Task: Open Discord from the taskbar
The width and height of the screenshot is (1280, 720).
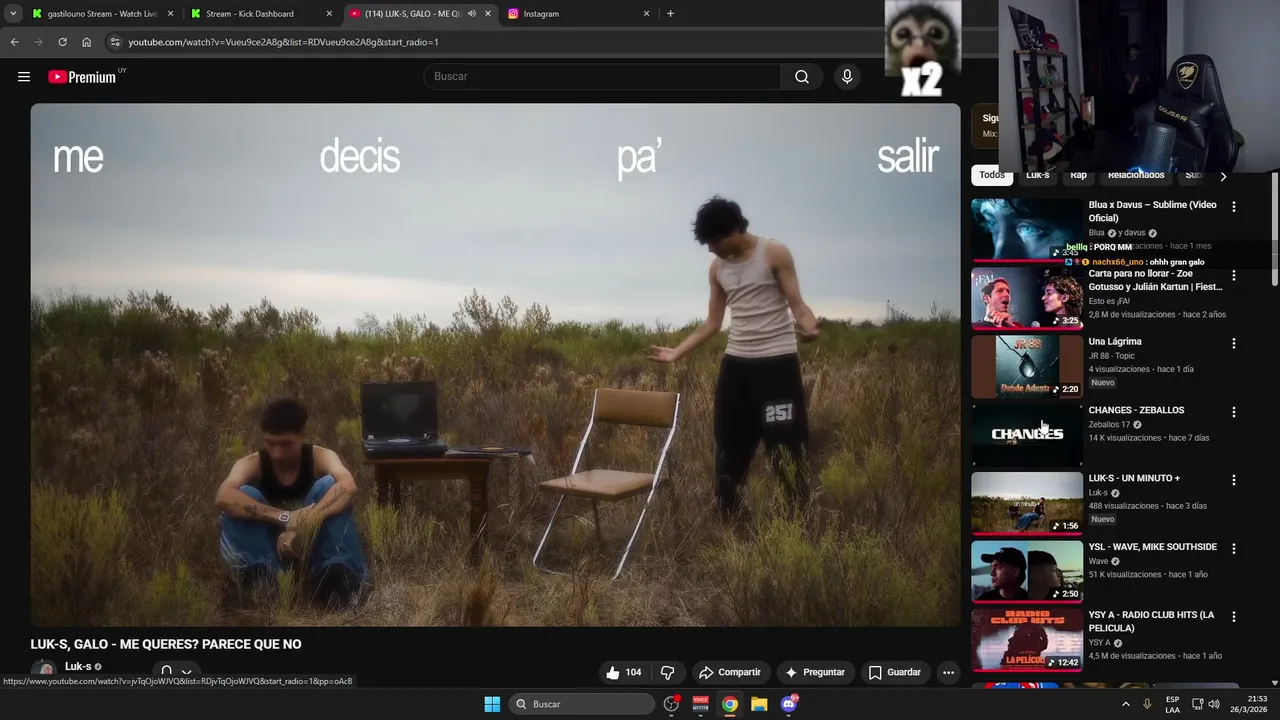Action: [x=789, y=704]
